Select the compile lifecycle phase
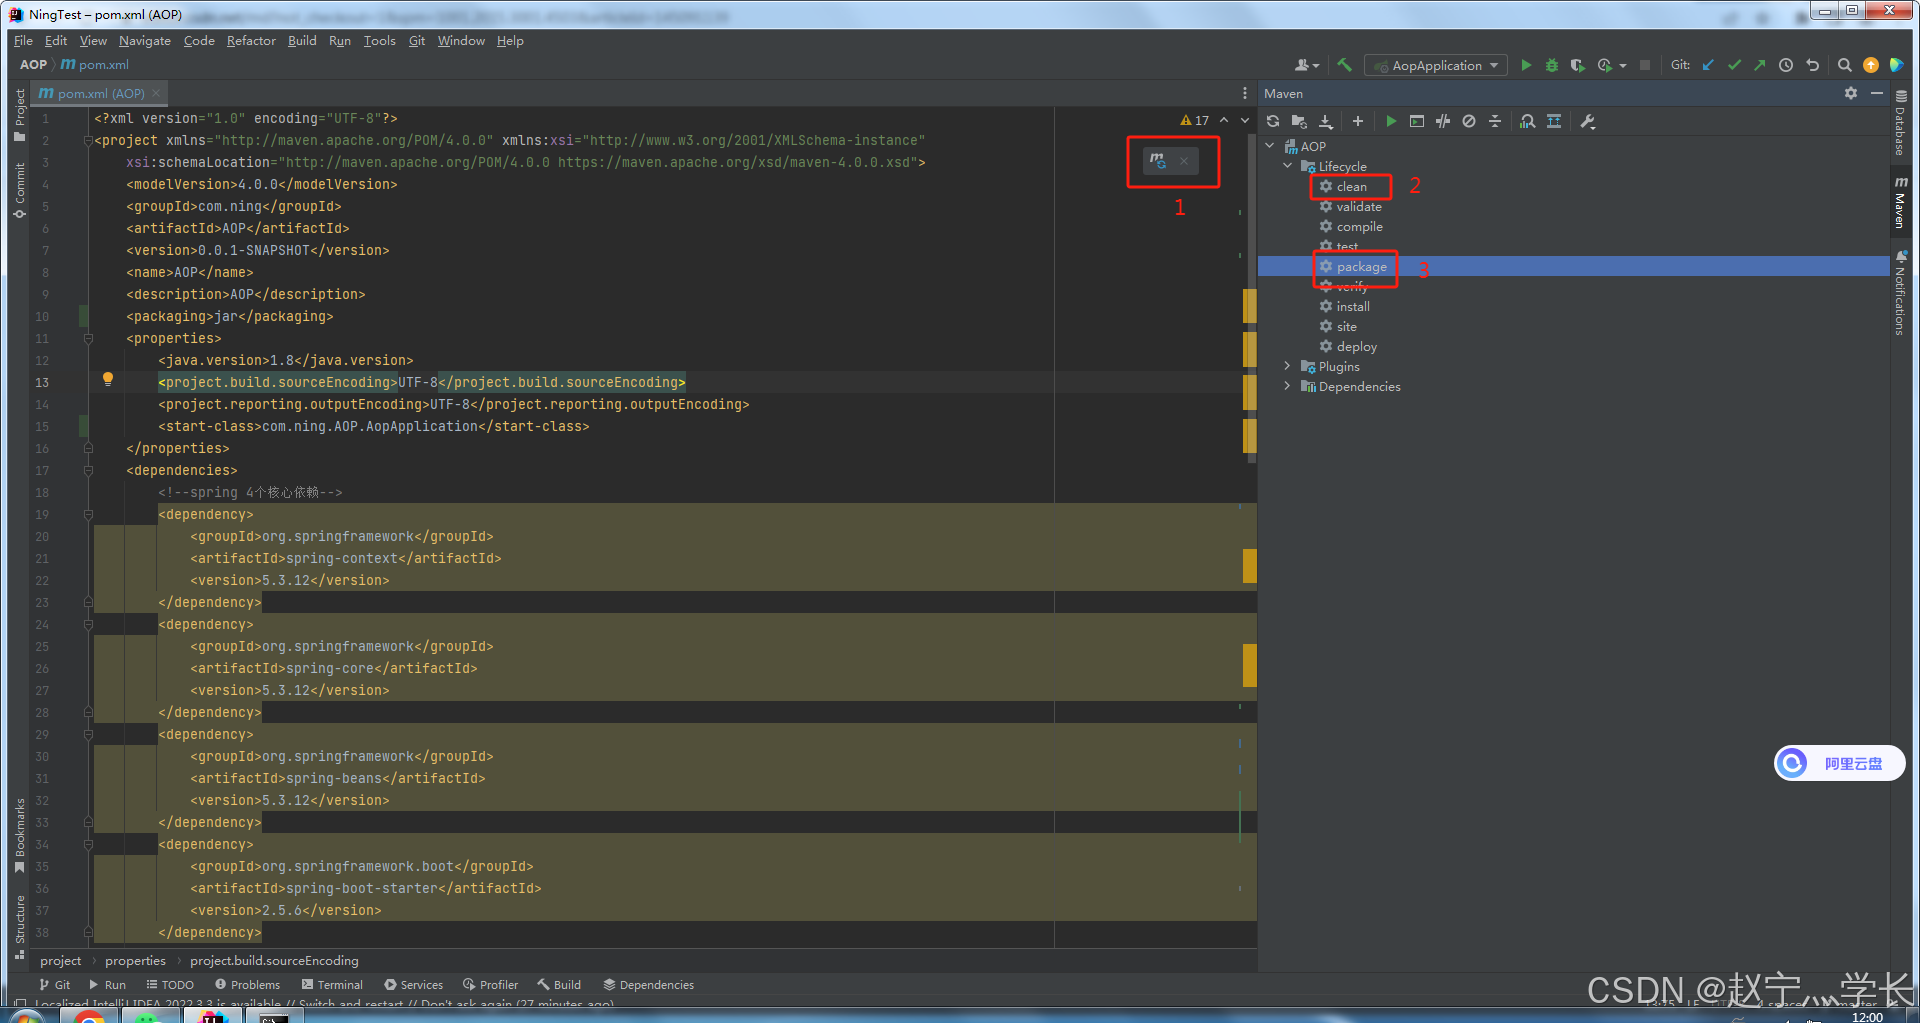Image resolution: width=1920 pixels, height=1023 pixels. tap(1359, 226)
